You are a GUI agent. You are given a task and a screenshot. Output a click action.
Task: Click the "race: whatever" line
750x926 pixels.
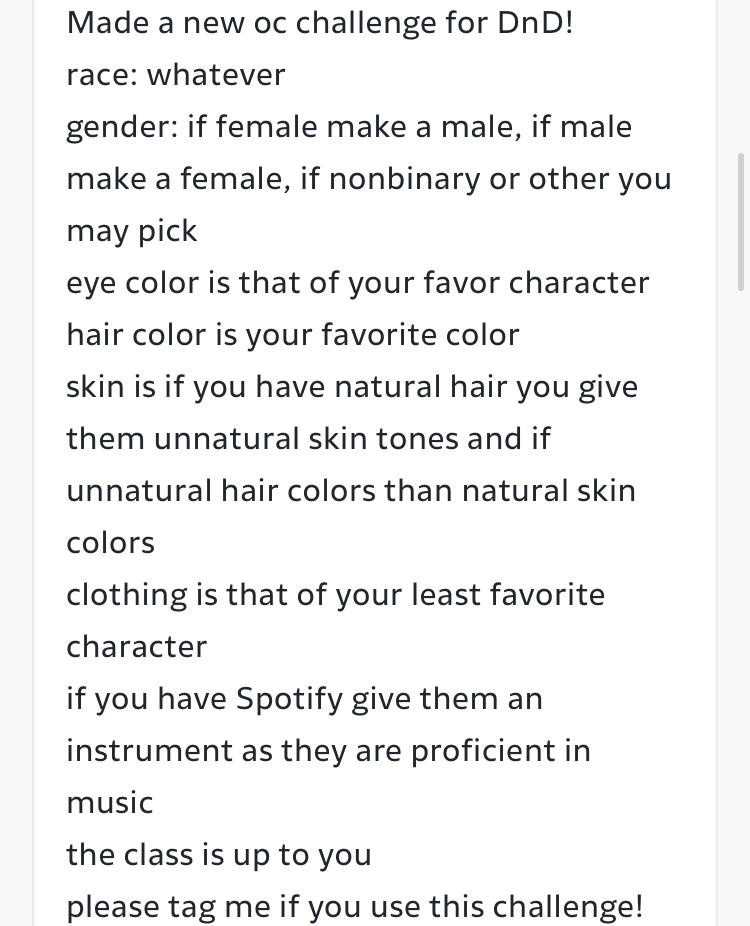[176, 75]
